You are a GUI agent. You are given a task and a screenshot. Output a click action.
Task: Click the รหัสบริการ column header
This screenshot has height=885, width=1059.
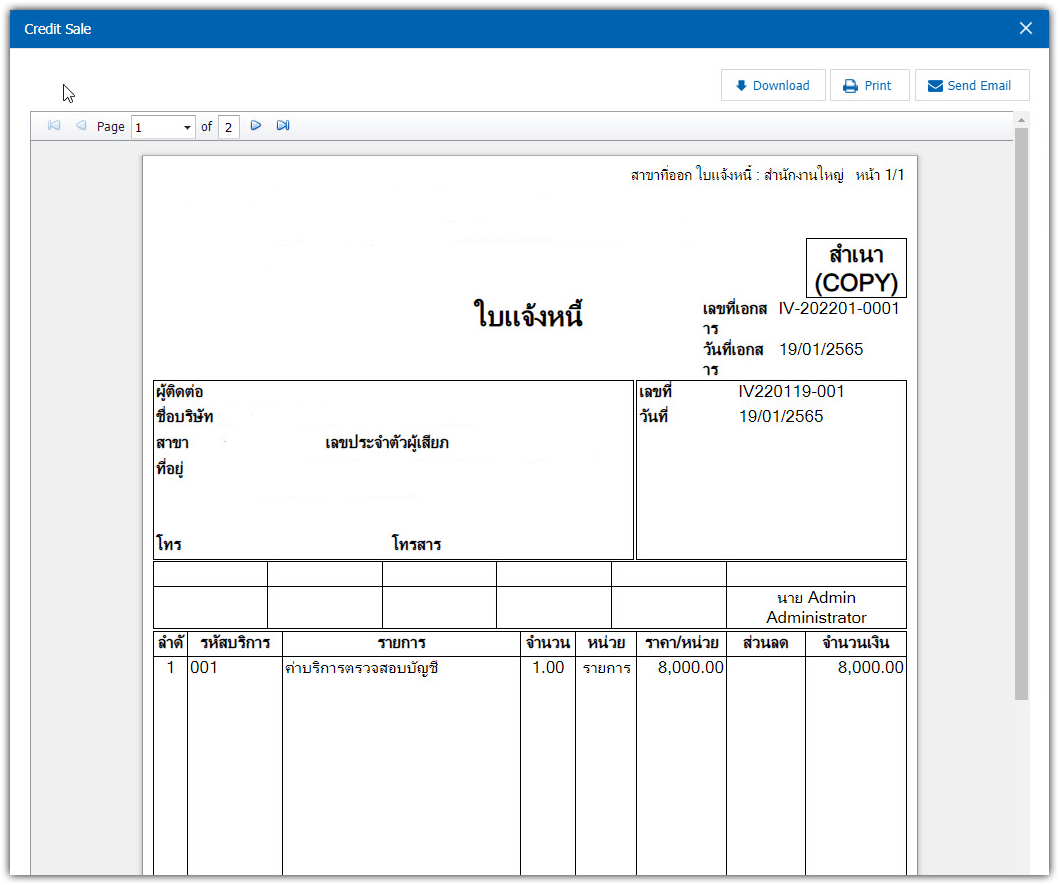[235, 643]
